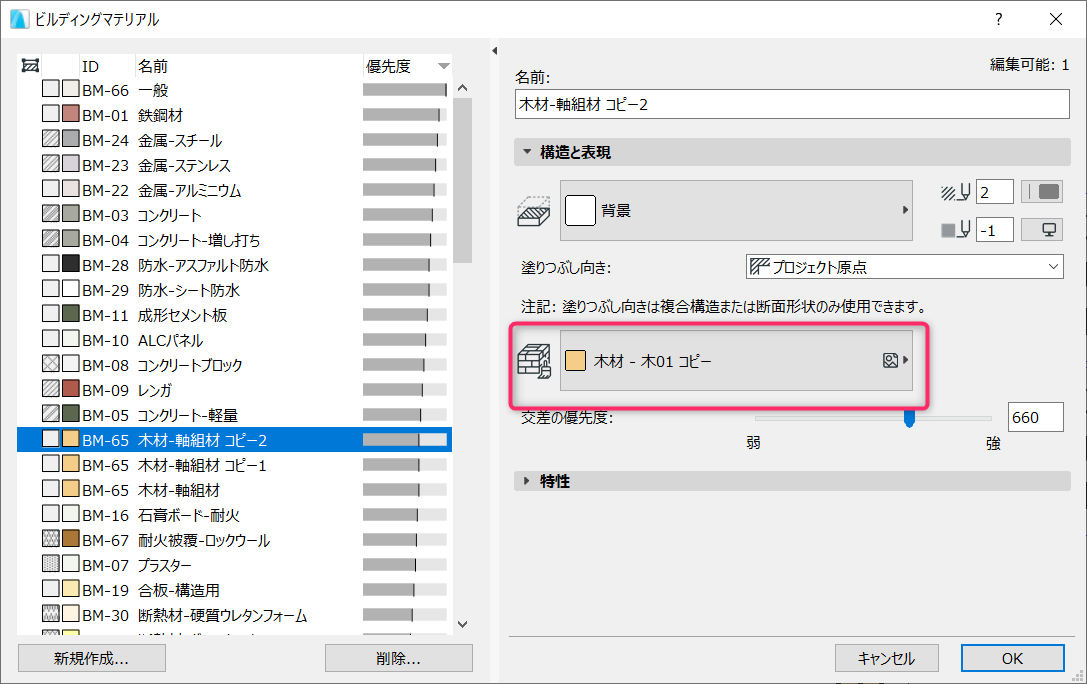Viewport: 1087px width, 684px height.
Task: Click the fill pattern icon of BM-07 プラスター
Action: point(51,563)
